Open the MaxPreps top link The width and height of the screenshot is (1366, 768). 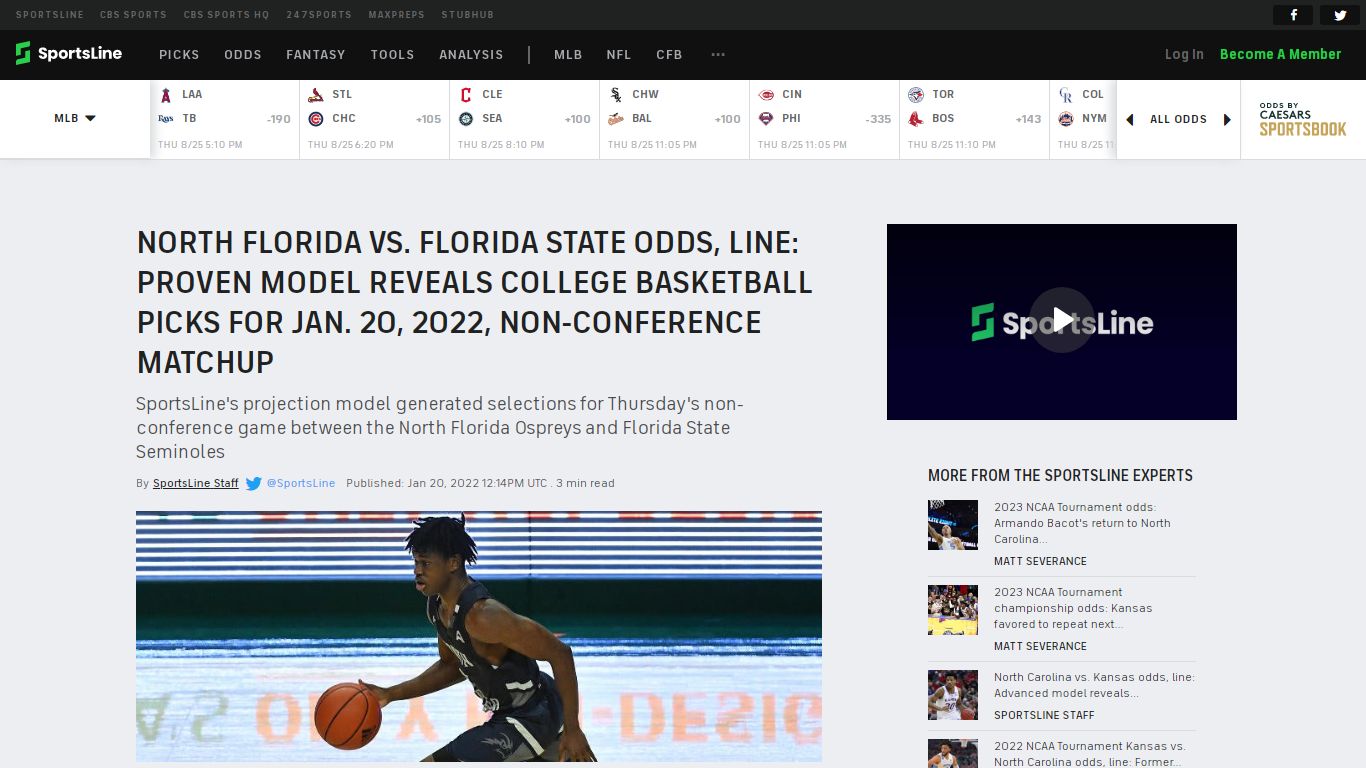pos(396,15)
